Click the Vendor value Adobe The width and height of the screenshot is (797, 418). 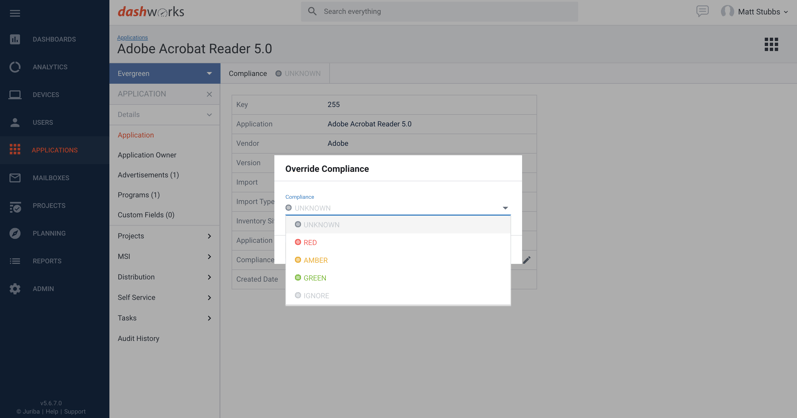[x=338, y=143]
